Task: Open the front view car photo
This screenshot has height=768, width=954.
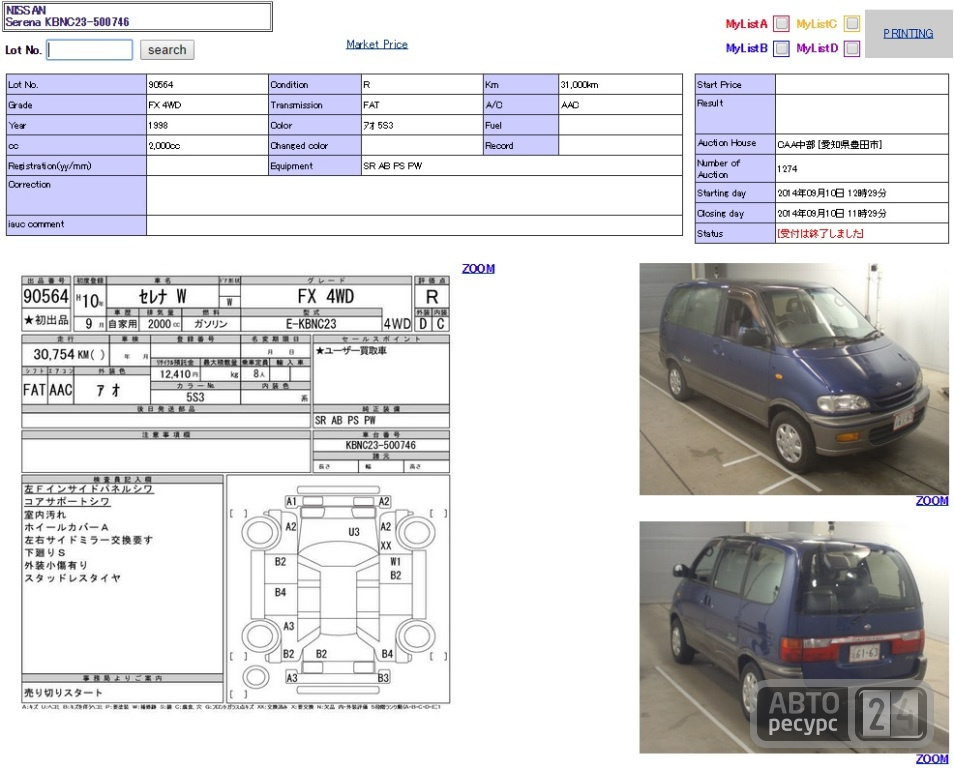Action: pos(793,379)
